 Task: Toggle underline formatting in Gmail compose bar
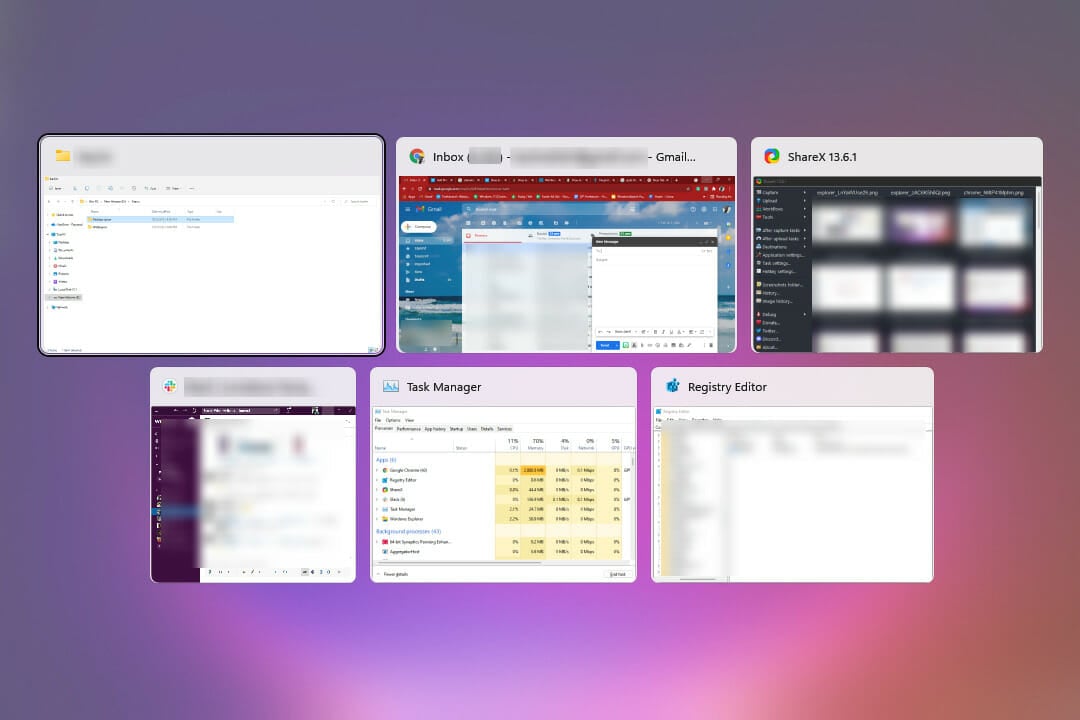[x=672, y=332]
